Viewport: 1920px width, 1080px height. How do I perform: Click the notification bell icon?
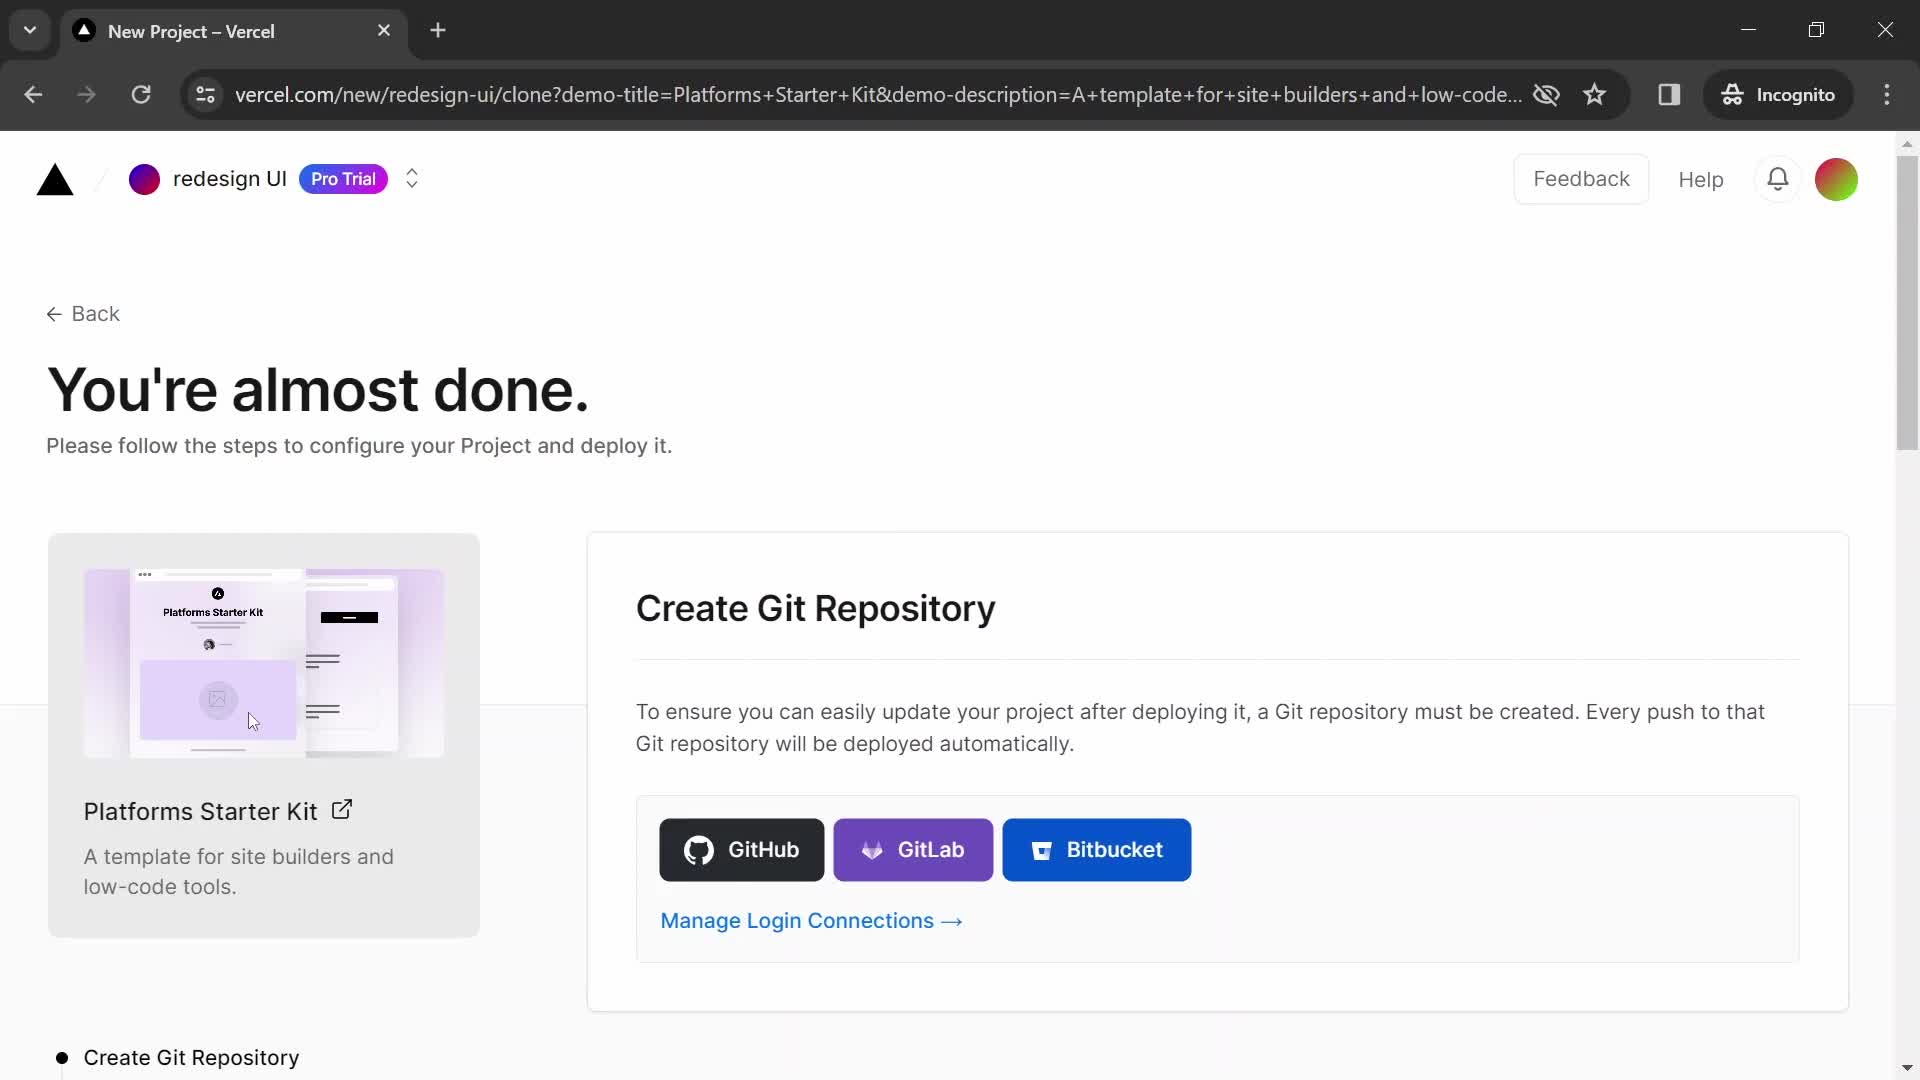click(1778, 178)
